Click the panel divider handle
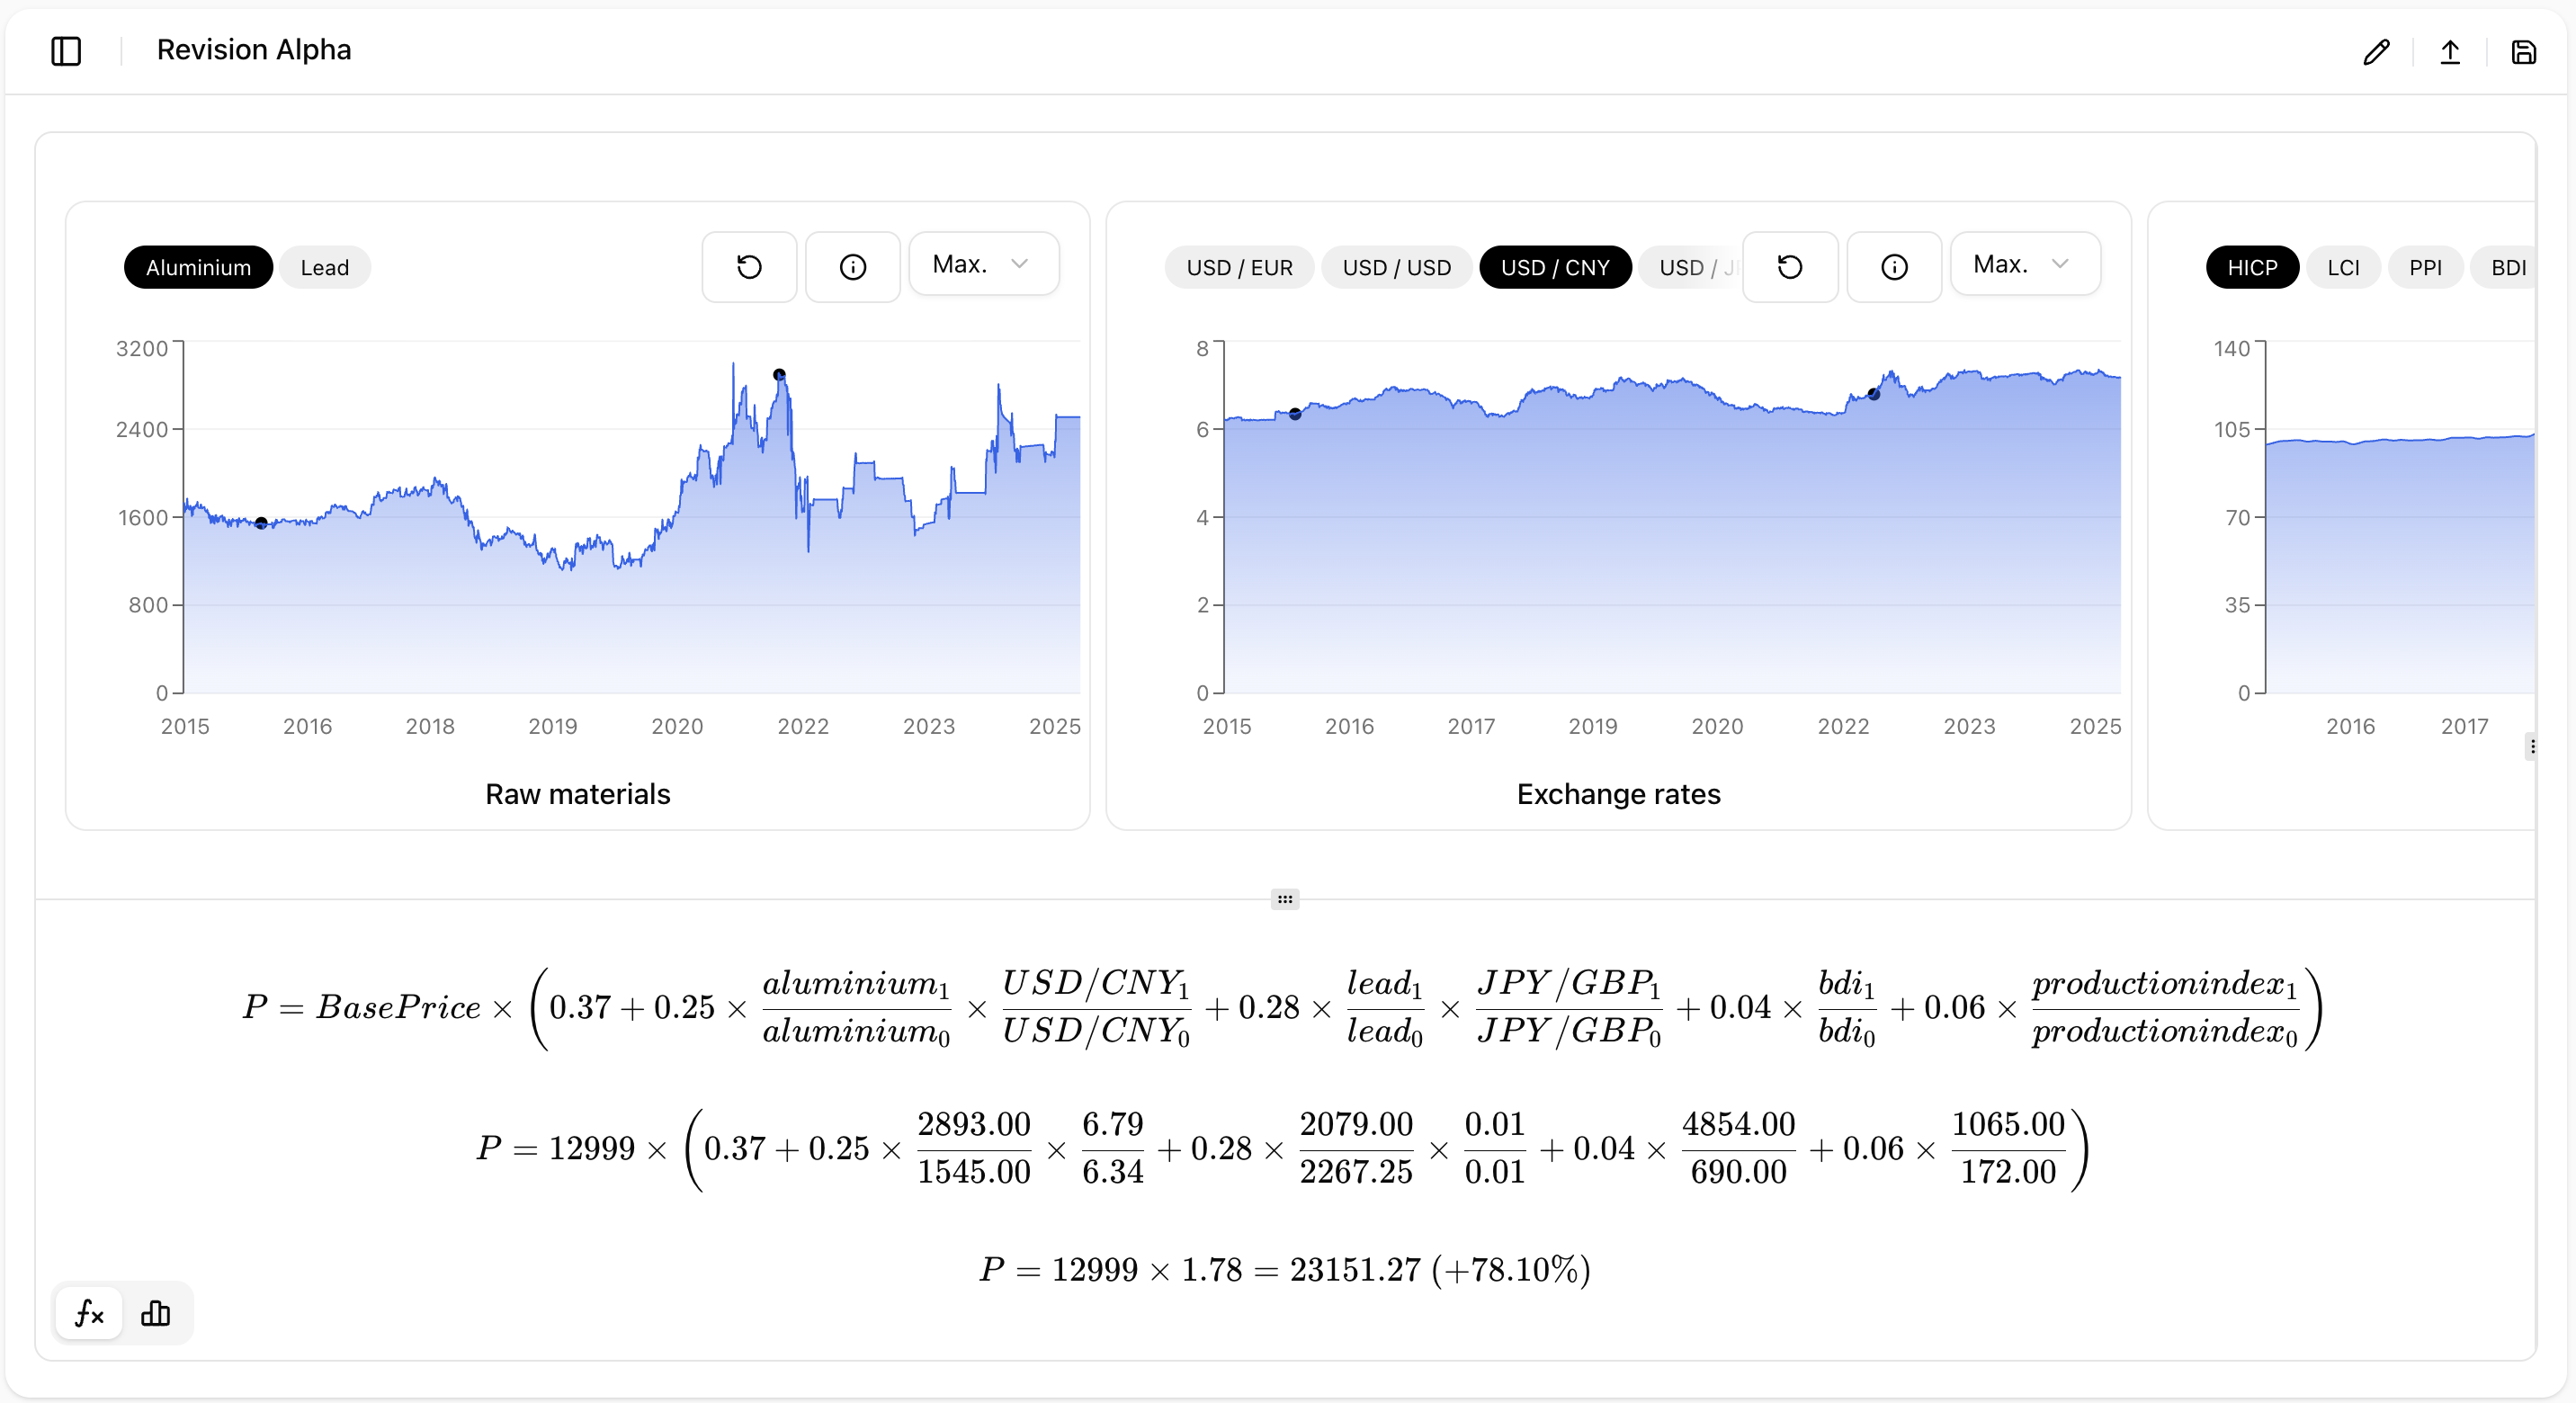Screen dimensions: 2576x1403 [x=1284, y=898]
